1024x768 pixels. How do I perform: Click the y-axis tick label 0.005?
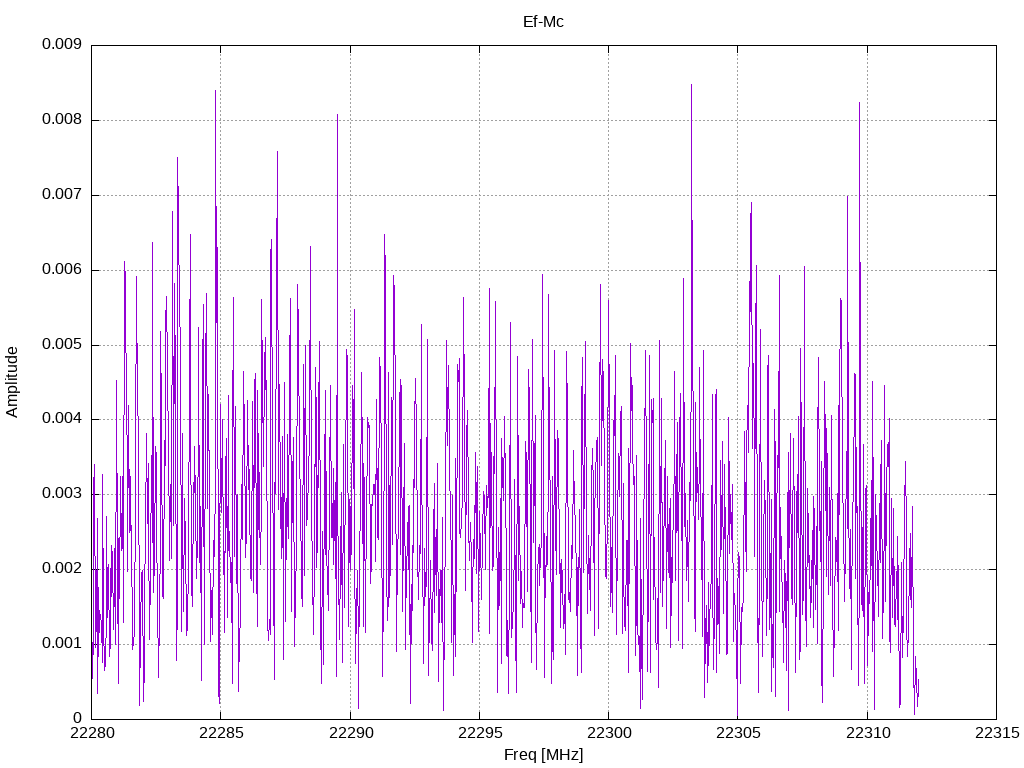pos(62,344)
